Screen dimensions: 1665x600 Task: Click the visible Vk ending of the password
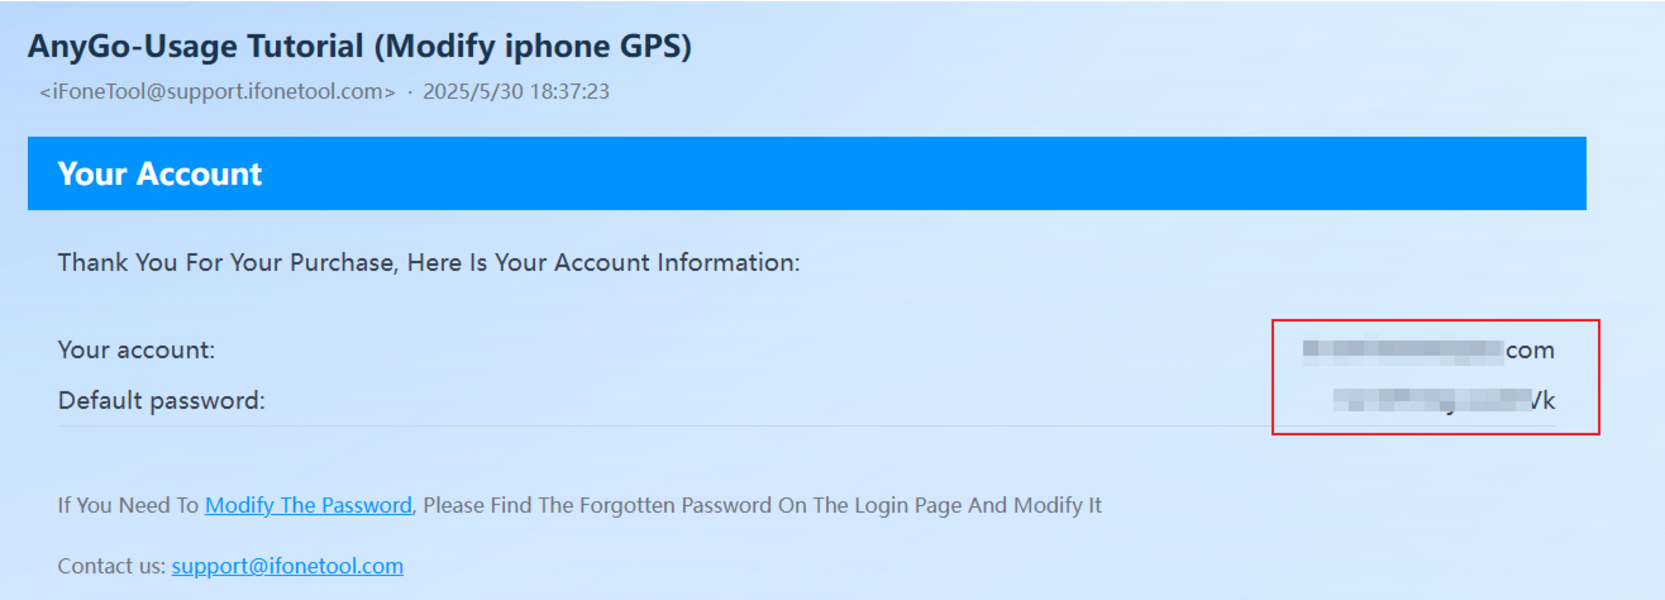[1542, 400]
